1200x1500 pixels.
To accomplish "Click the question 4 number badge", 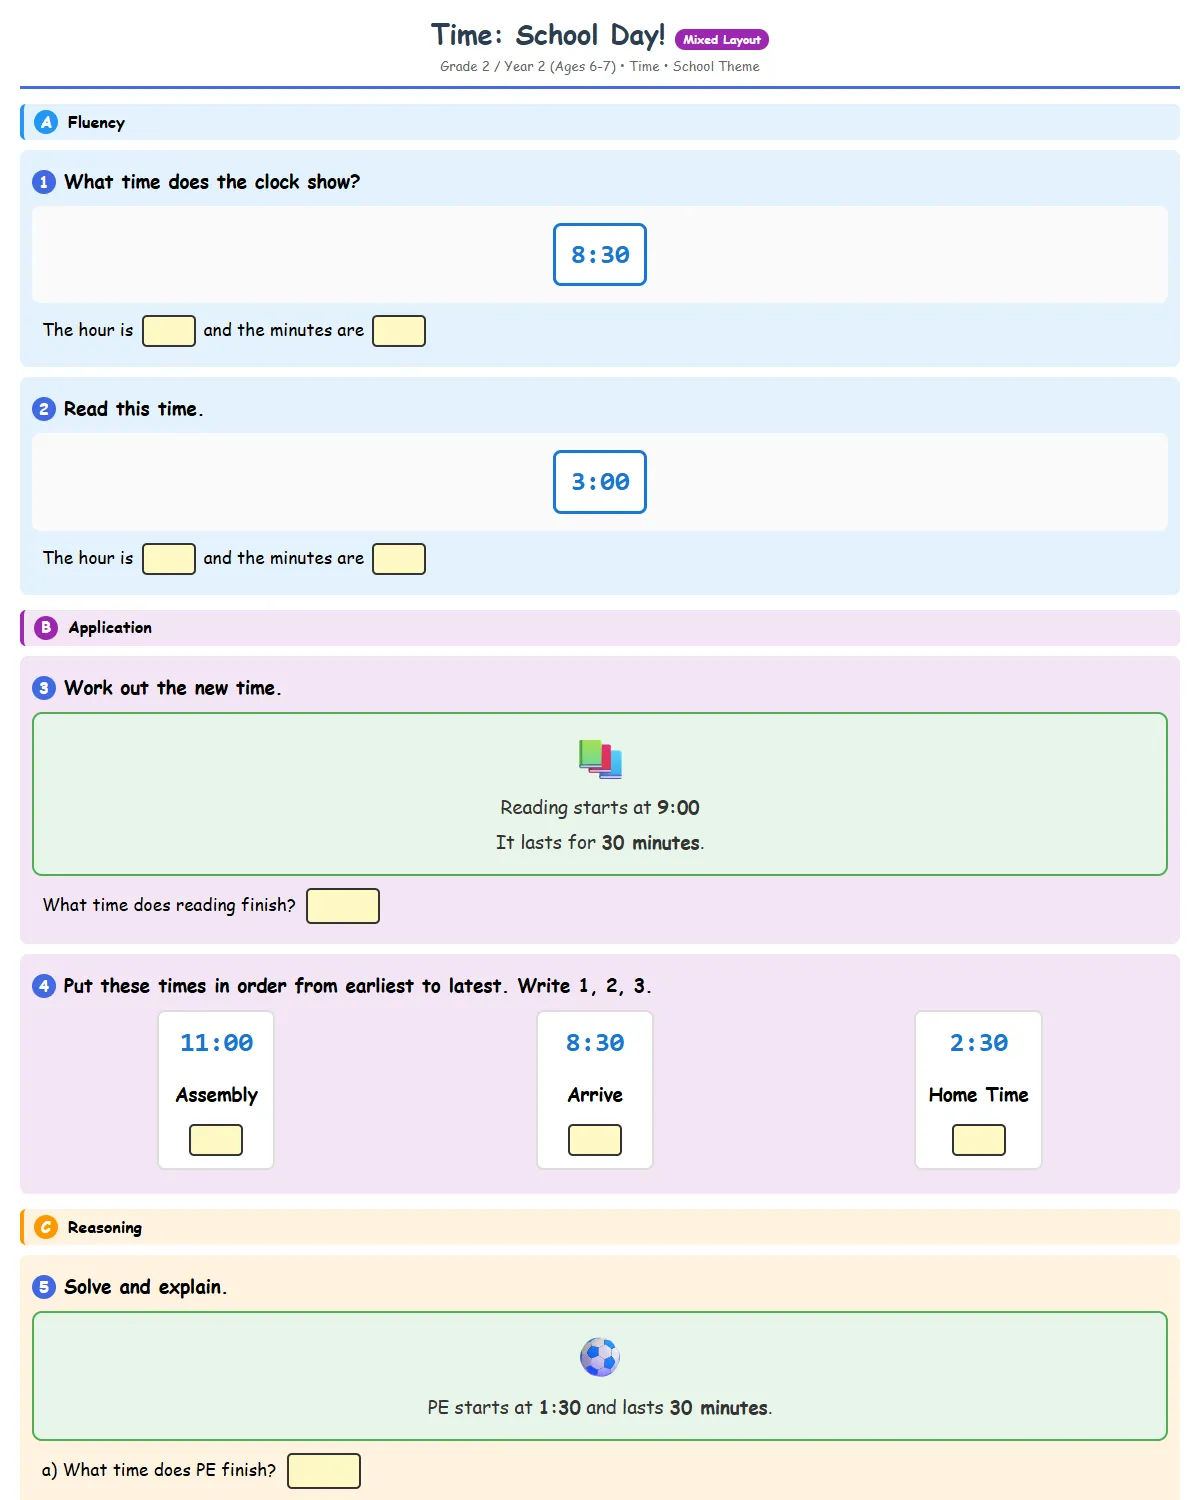I will coord(44,986).
